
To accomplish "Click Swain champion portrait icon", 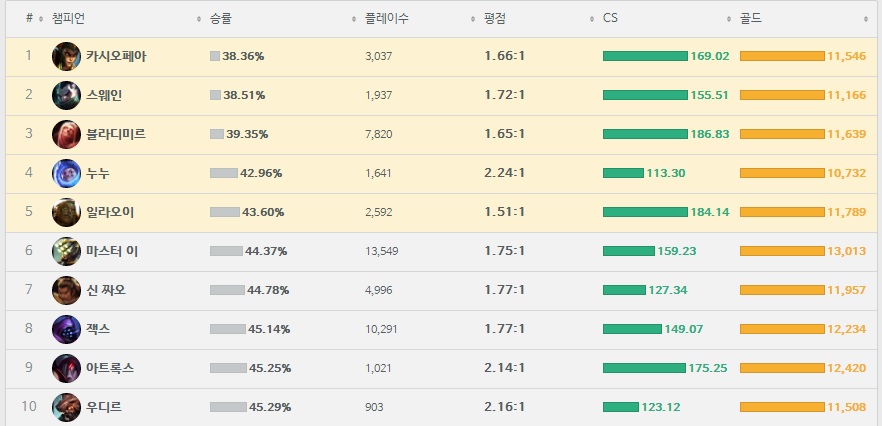I will 66,95.
